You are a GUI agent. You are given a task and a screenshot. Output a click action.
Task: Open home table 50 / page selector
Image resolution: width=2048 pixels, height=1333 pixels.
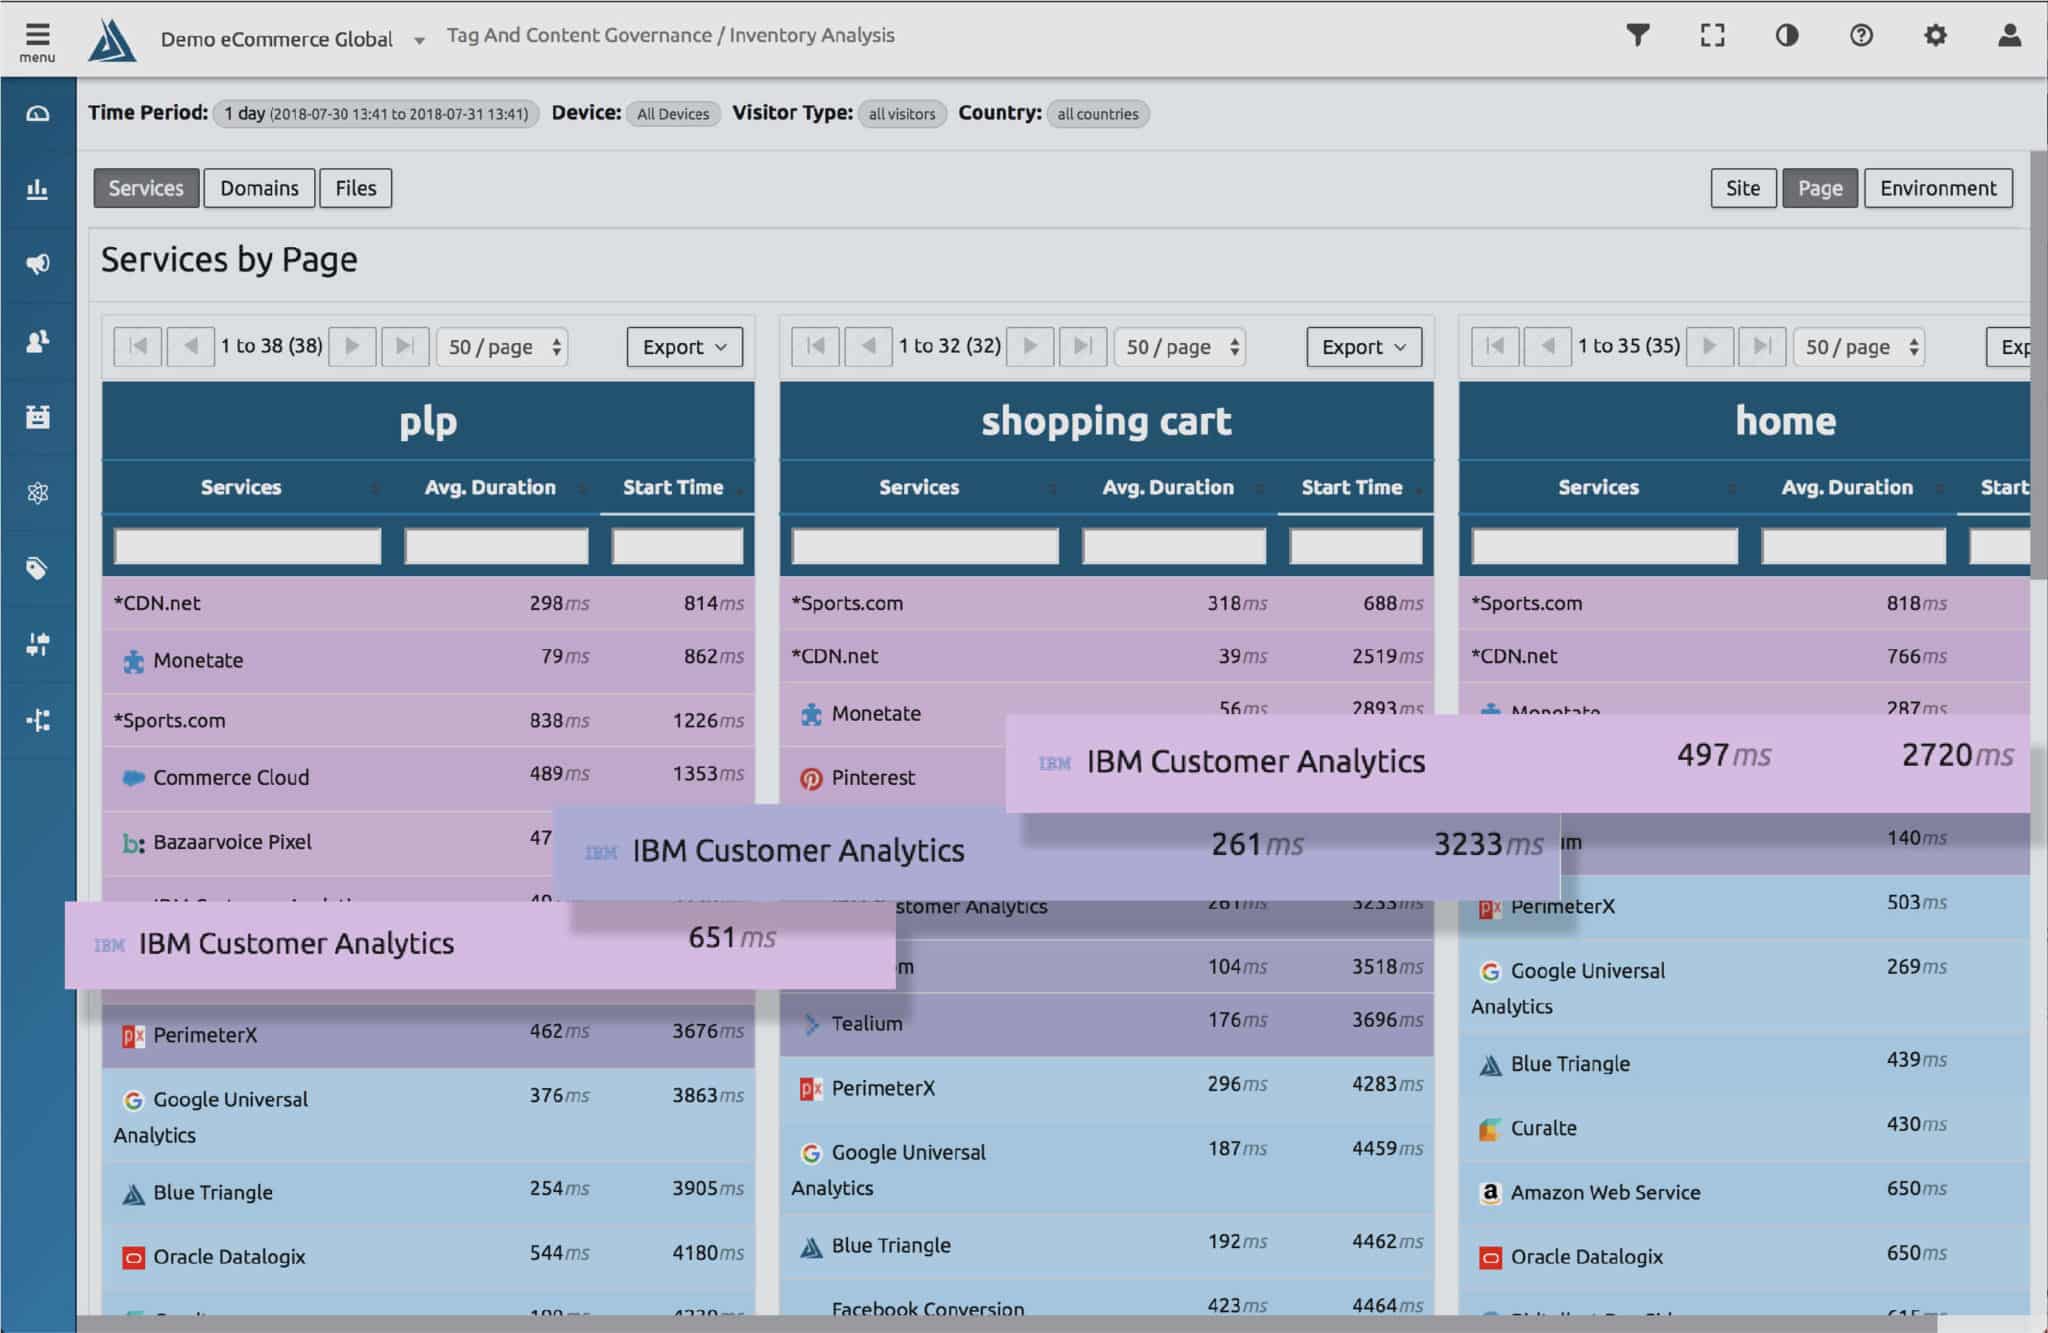1859,347
